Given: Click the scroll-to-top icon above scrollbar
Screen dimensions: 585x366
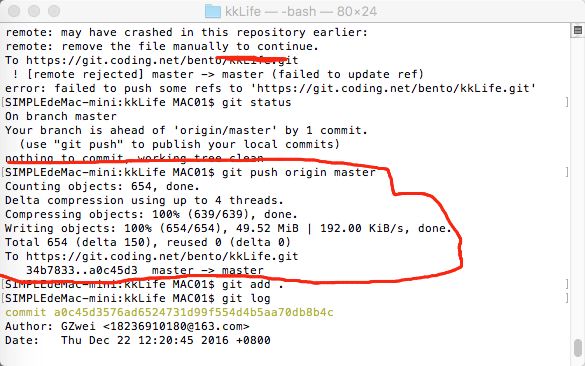Looking at the screenshot, I should point(578,30).
